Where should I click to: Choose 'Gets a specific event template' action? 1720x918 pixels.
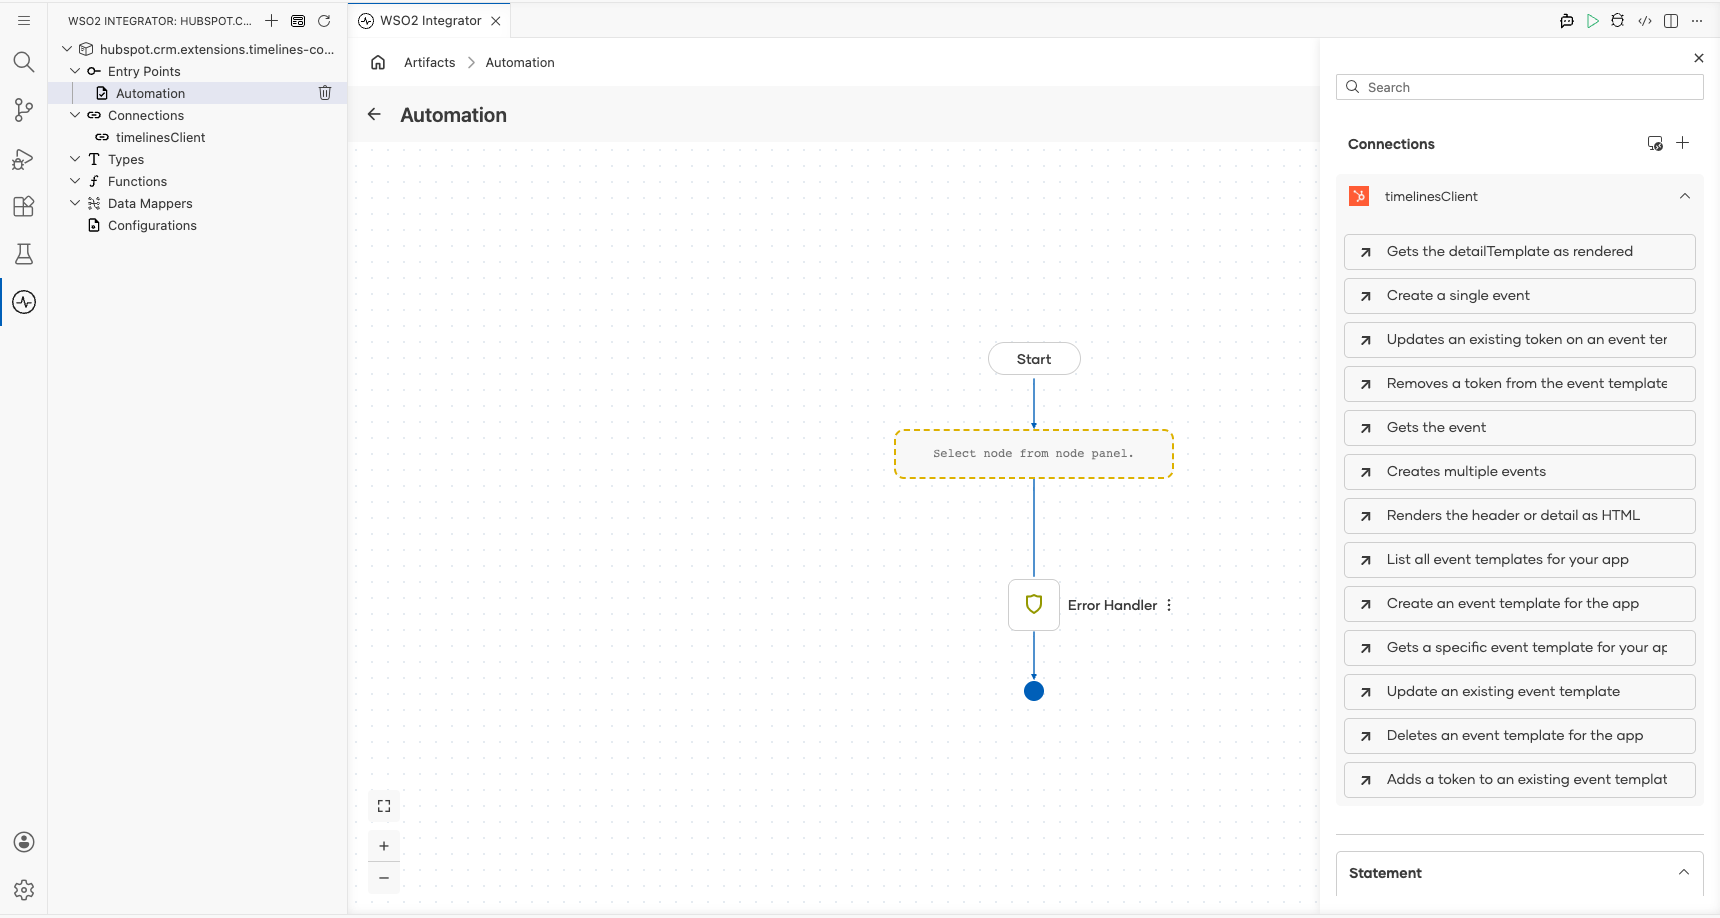click(x=1520, y=648)
